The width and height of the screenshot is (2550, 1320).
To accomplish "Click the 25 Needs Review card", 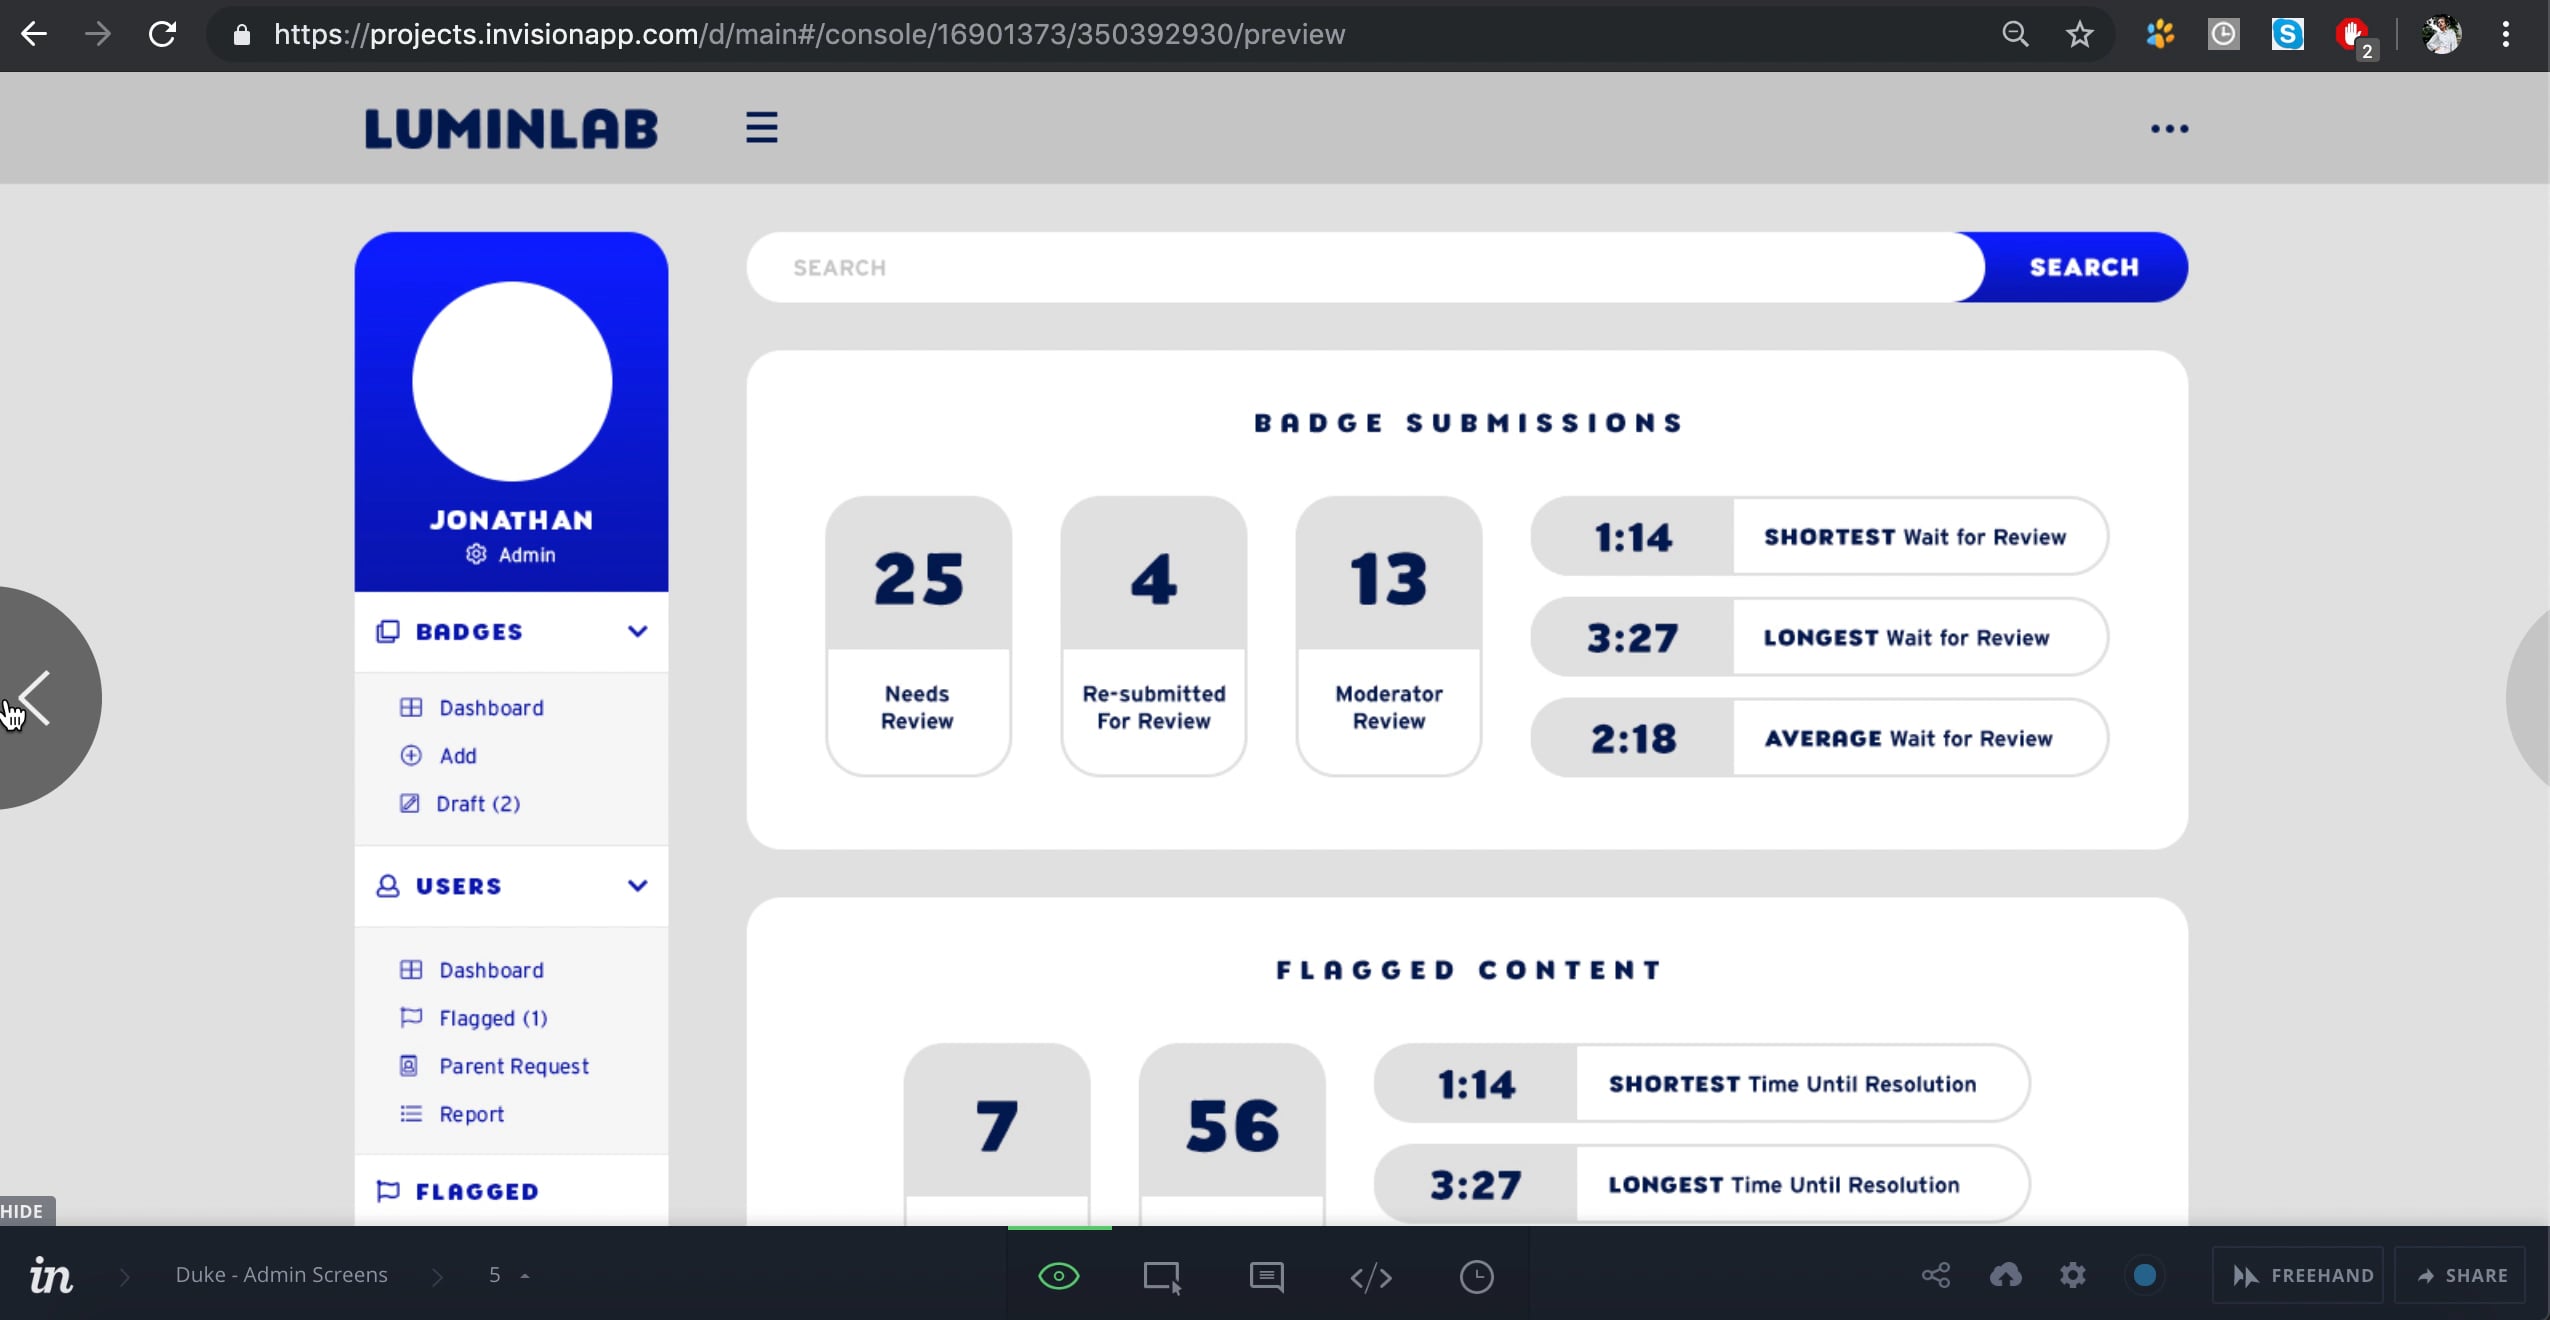I will click(918, 635).
